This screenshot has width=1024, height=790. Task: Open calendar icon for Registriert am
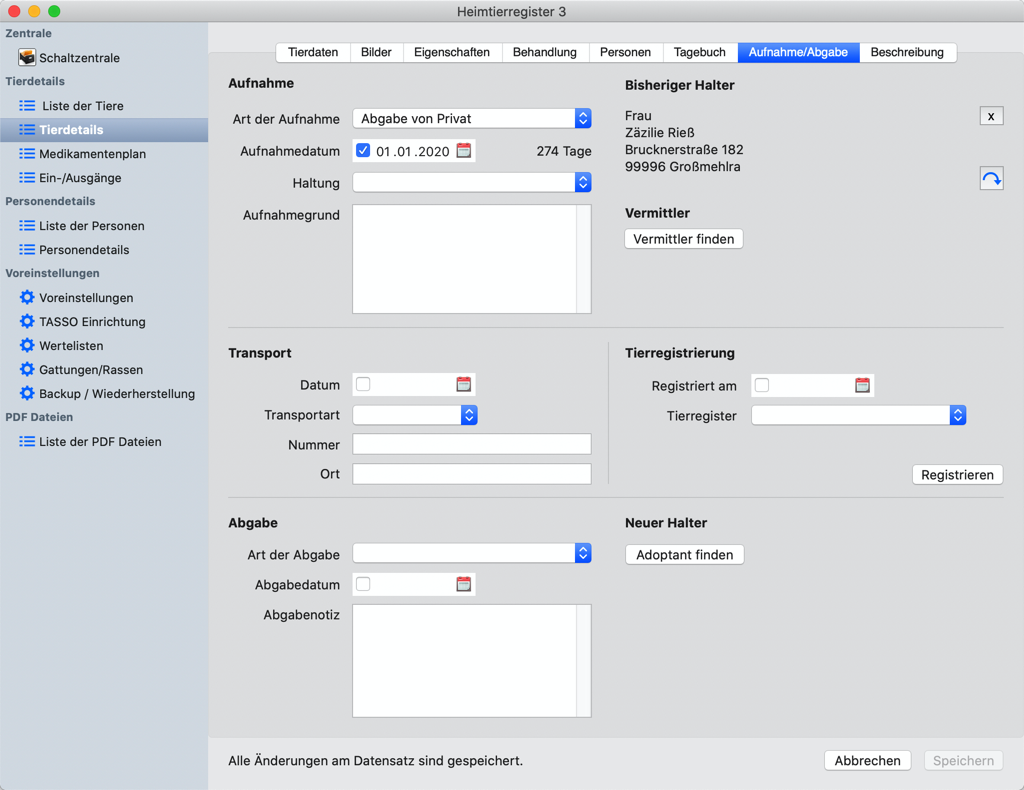[862, 385]
